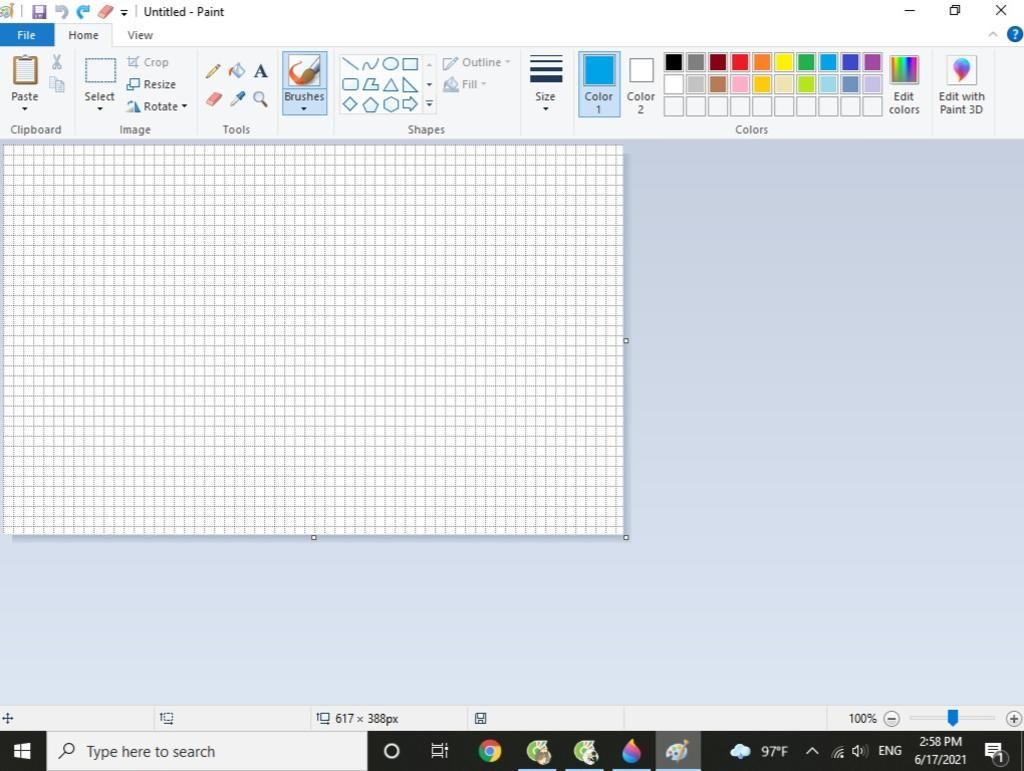1024x771 pixels.
Task: Select the Color picker eyedropper tool
Action: click(237, 99)
